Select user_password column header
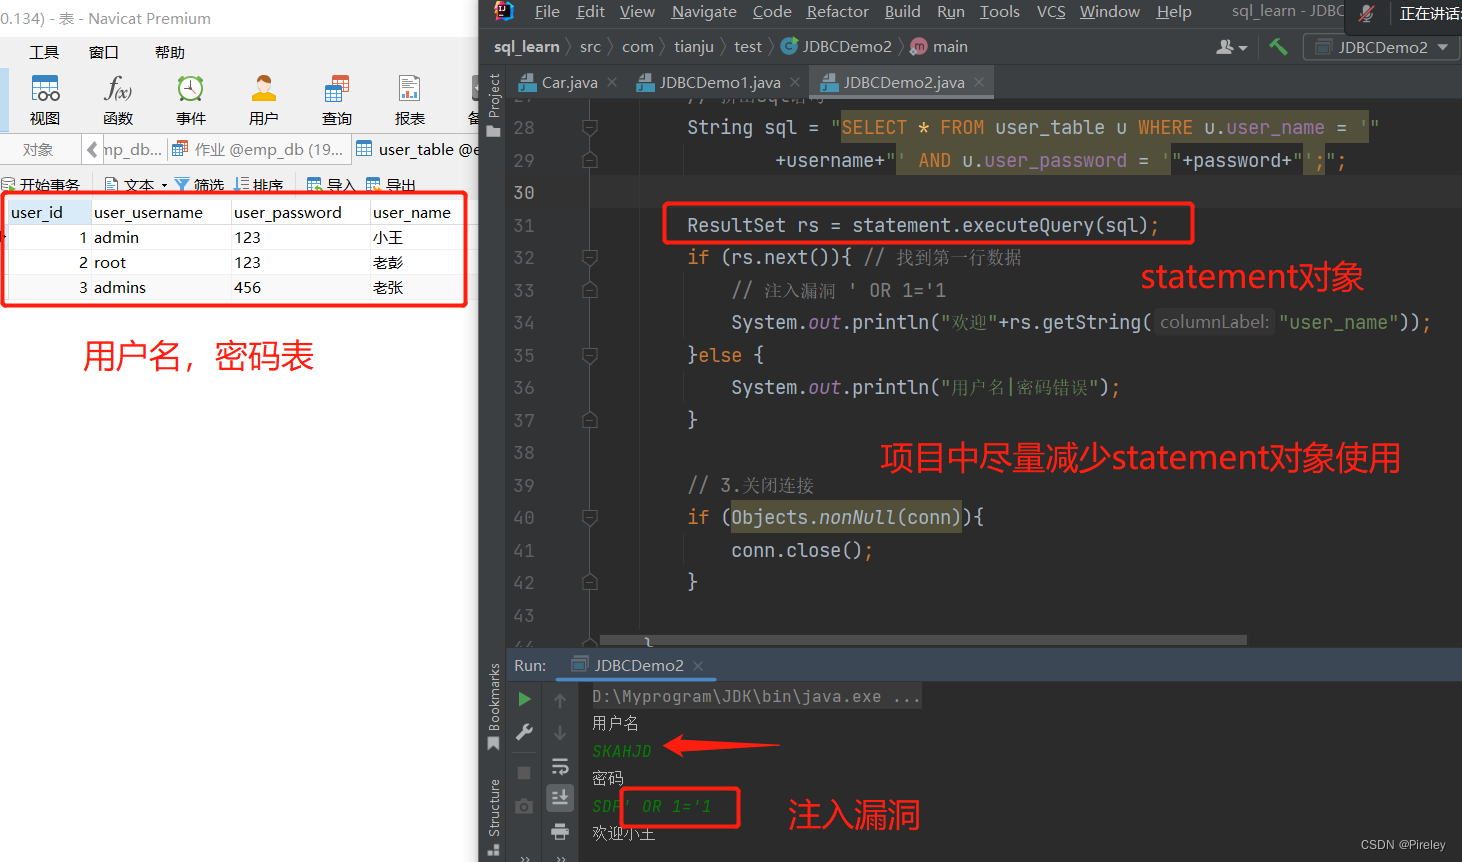The image size is (1462, 862). pyautogui.click(x=299, y=212)
